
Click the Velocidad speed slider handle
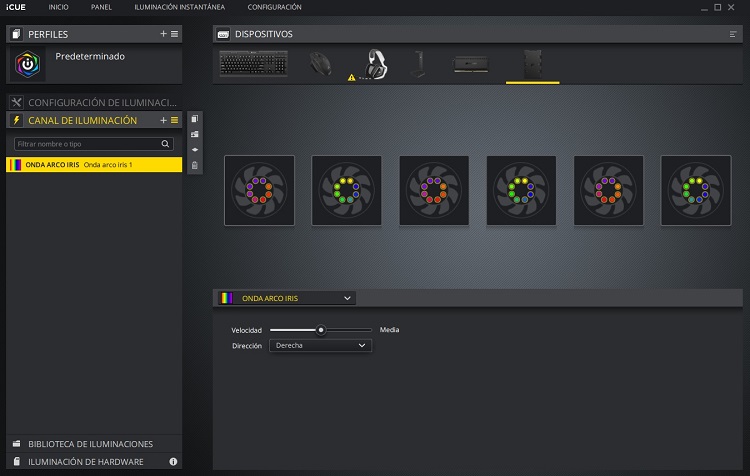(321, 329)
